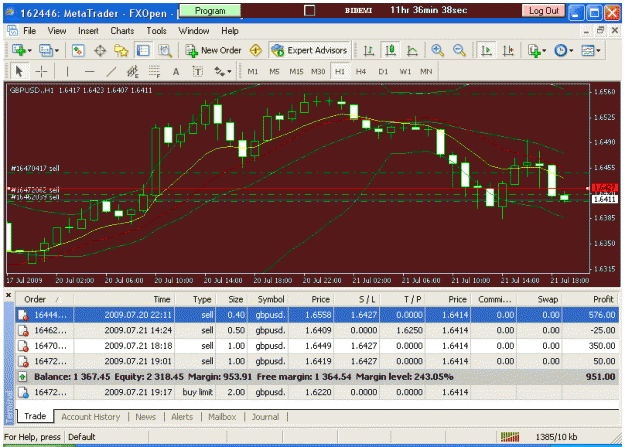Image resolution: width=625 pixels, height=447 pixels.
Task: Open the Charts menu
Action: tap(122, 31)
